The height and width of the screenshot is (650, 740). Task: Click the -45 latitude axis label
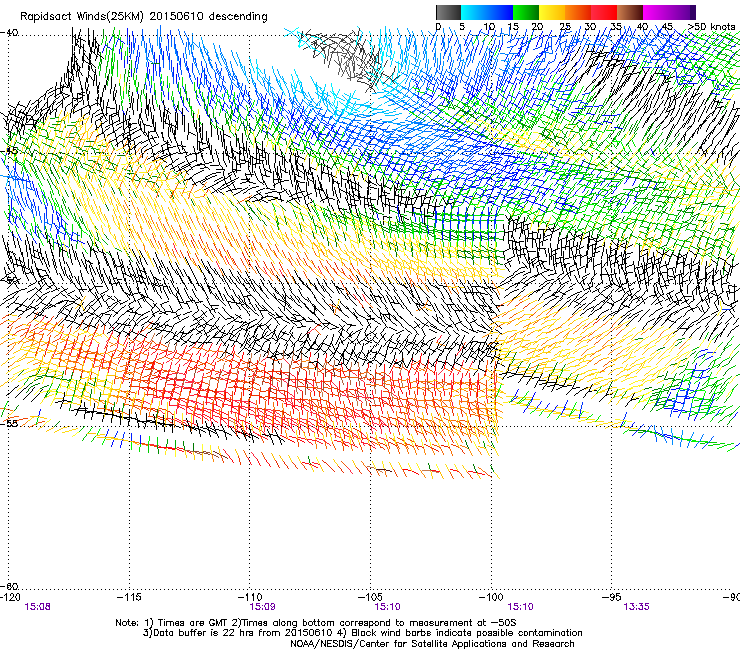coord(9,152)
